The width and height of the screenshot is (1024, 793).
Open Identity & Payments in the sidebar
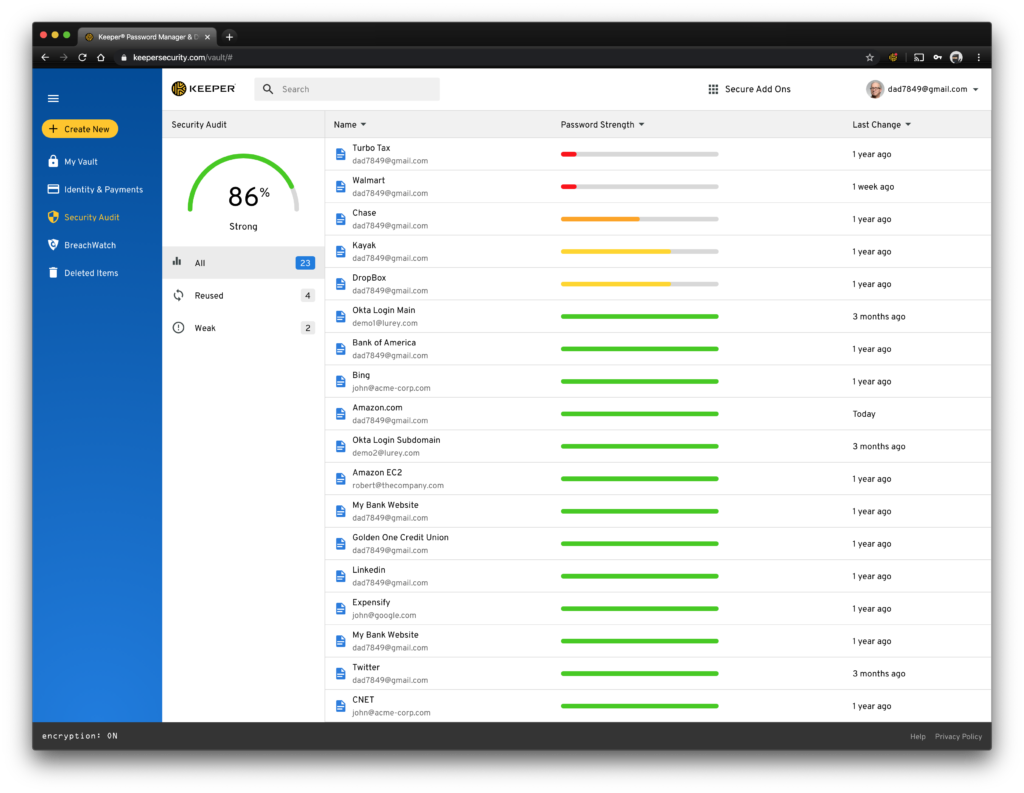pos(103,189)
